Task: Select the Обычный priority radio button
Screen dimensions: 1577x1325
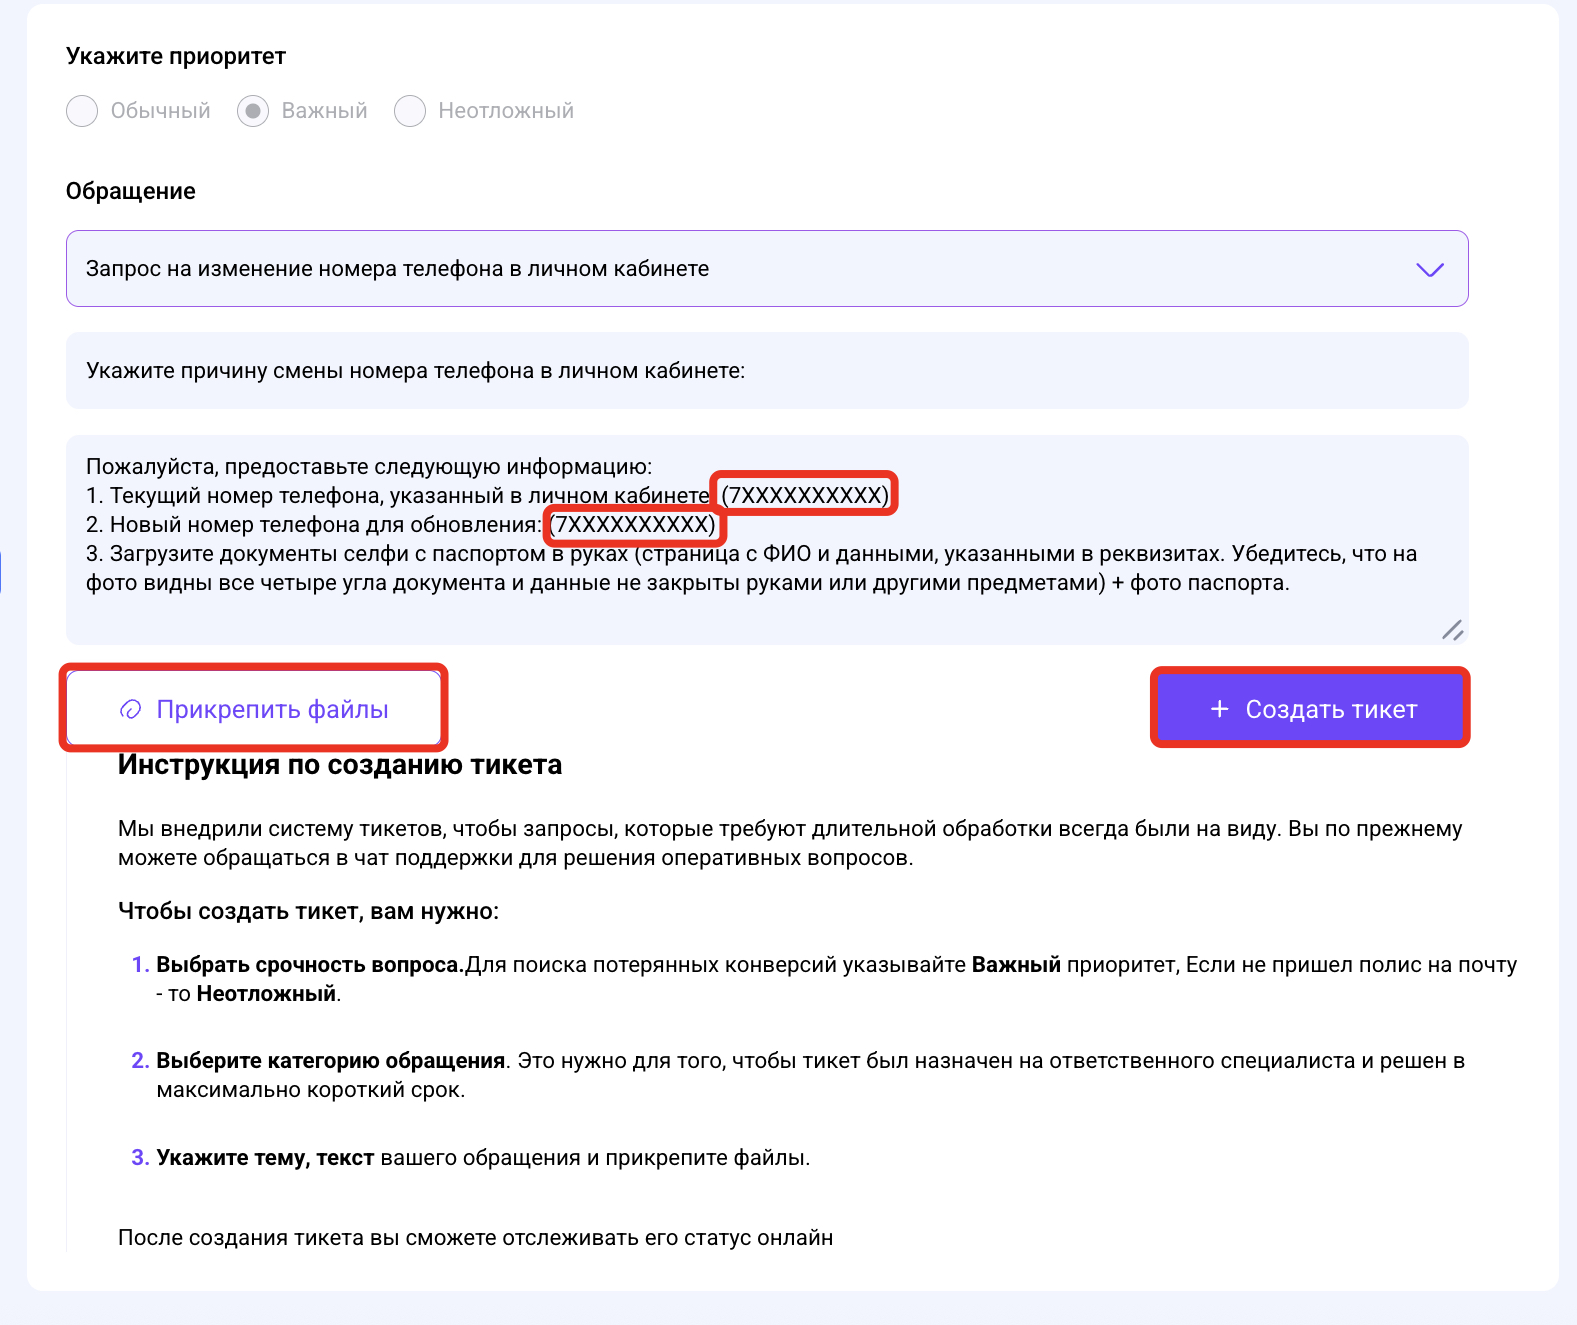Action: click(x=82, y=111)
